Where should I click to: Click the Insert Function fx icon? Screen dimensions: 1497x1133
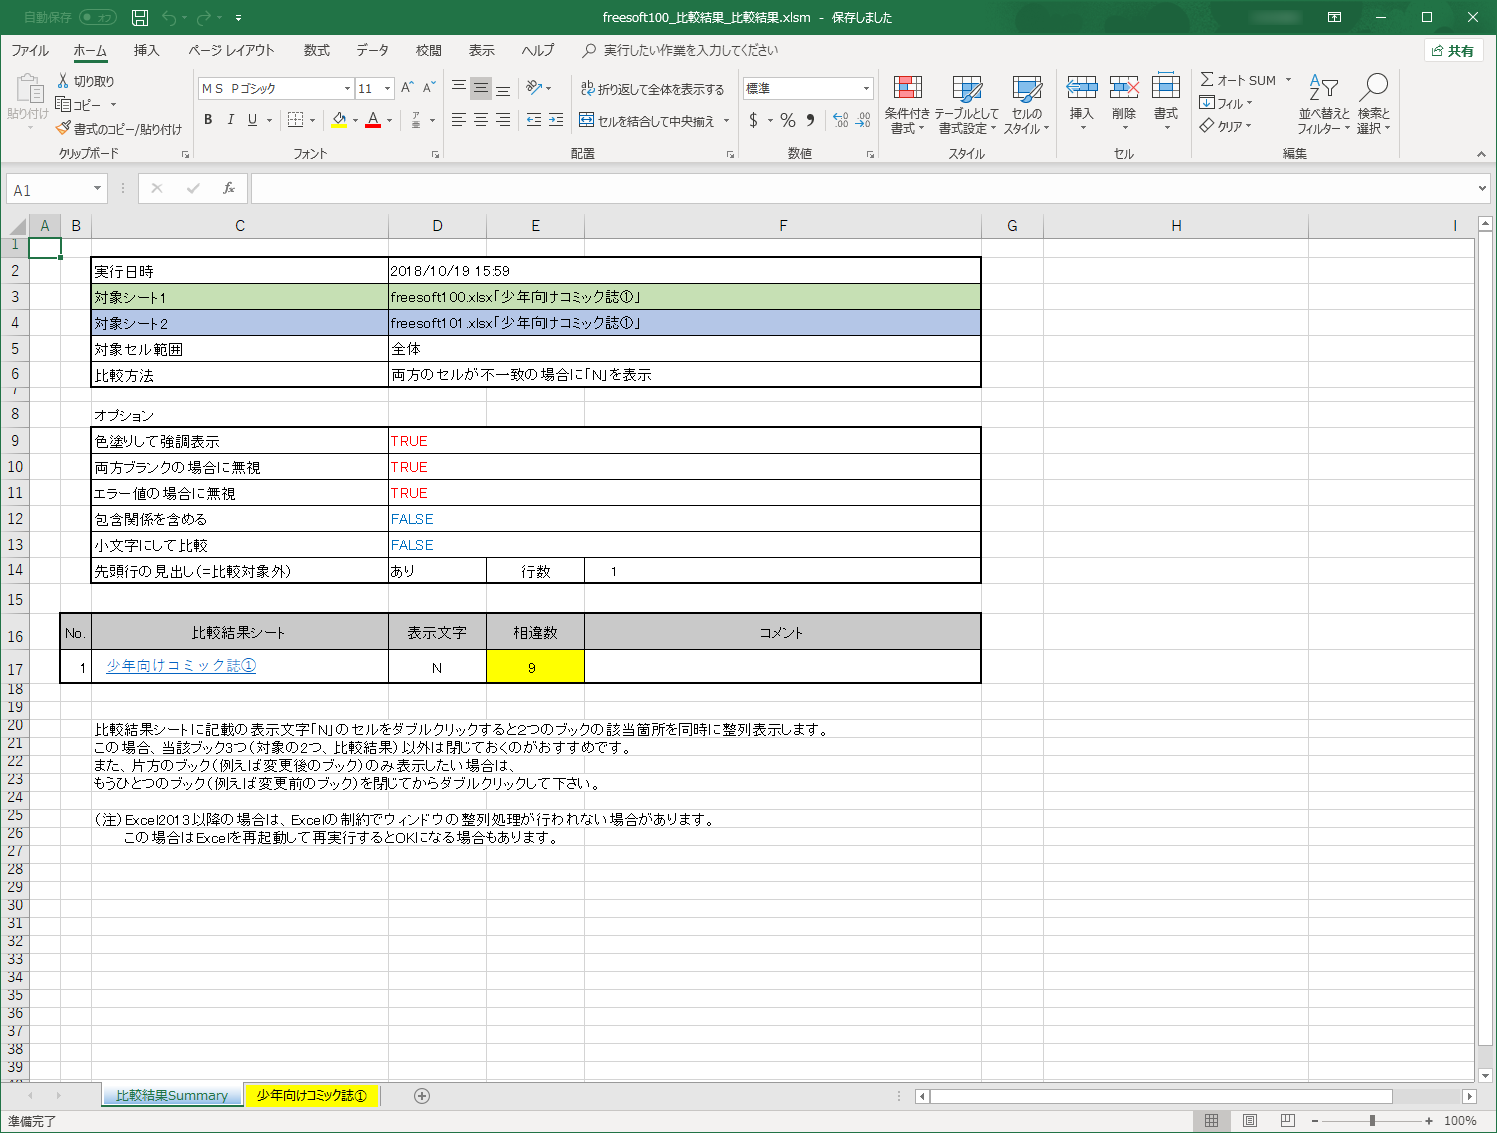pos(229,188)
